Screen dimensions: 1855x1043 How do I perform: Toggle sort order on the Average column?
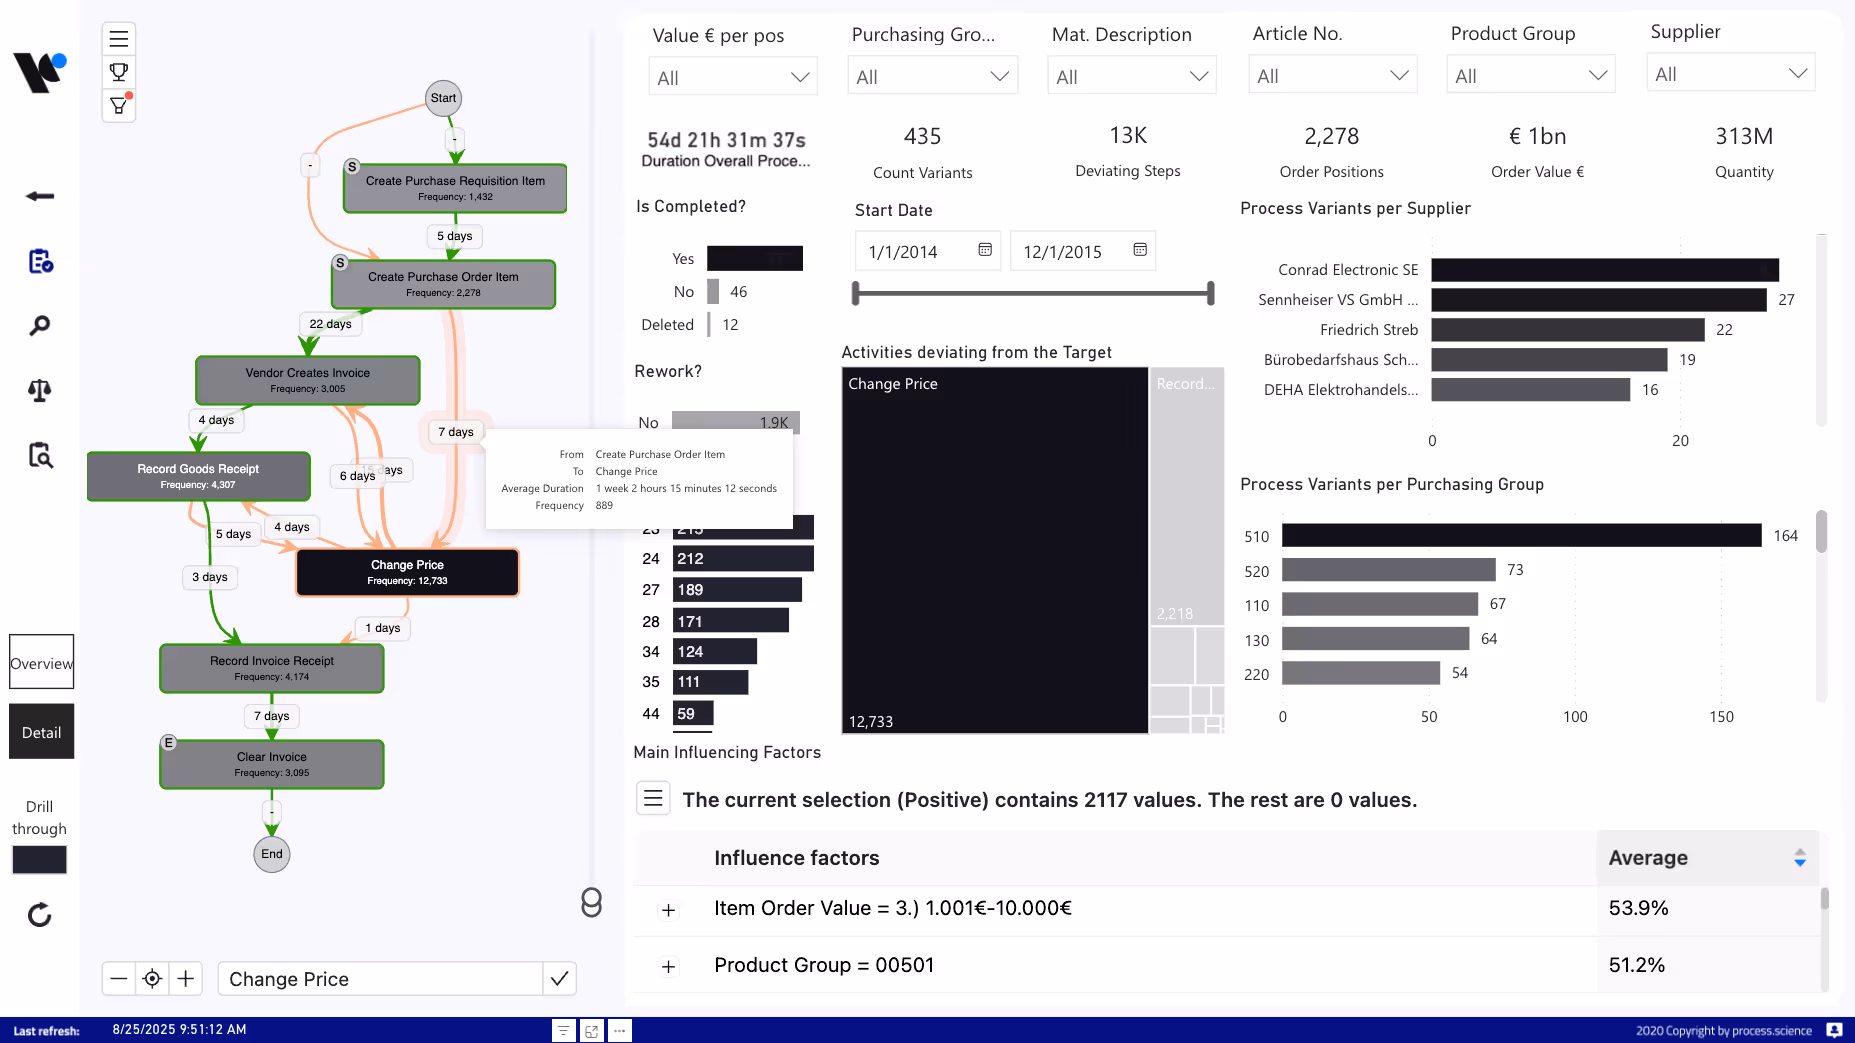coord(1799,857)
